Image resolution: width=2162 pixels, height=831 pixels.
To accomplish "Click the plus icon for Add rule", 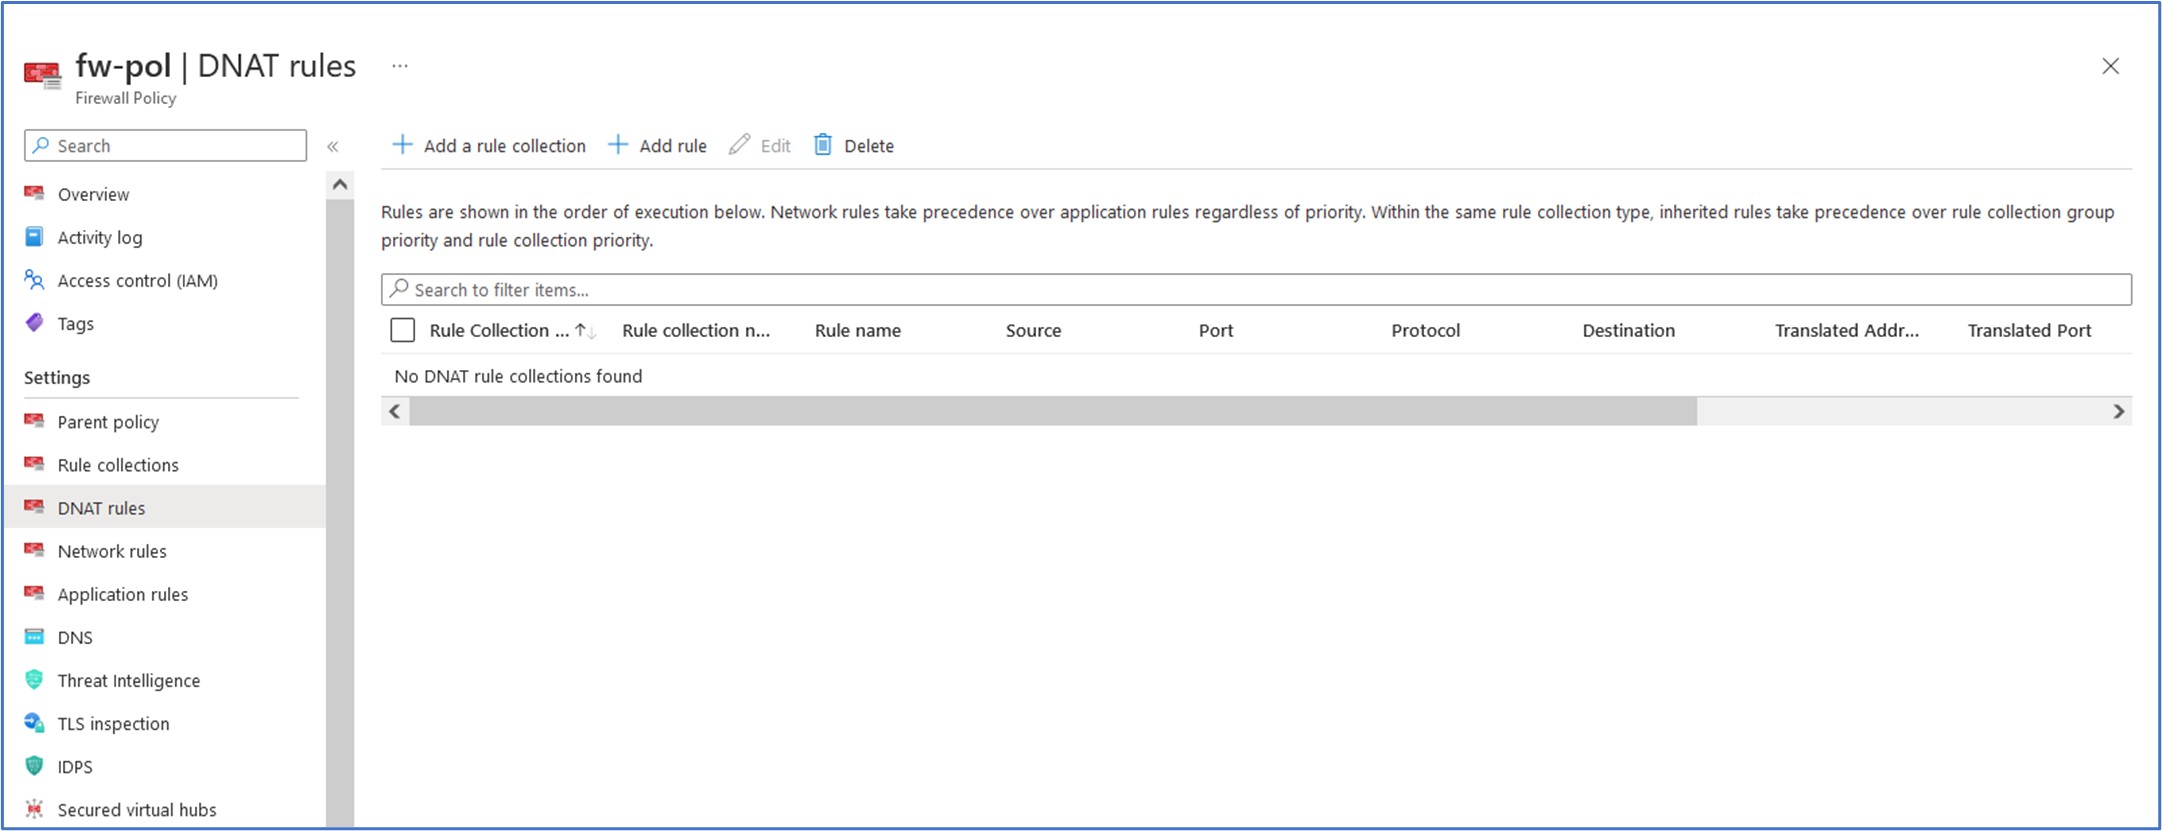I will pos(618,145).
